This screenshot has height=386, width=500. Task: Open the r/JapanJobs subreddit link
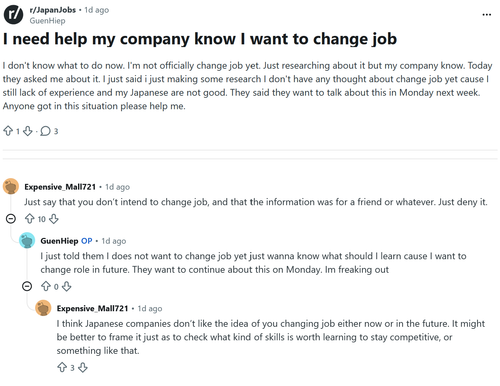click(53, 10)
